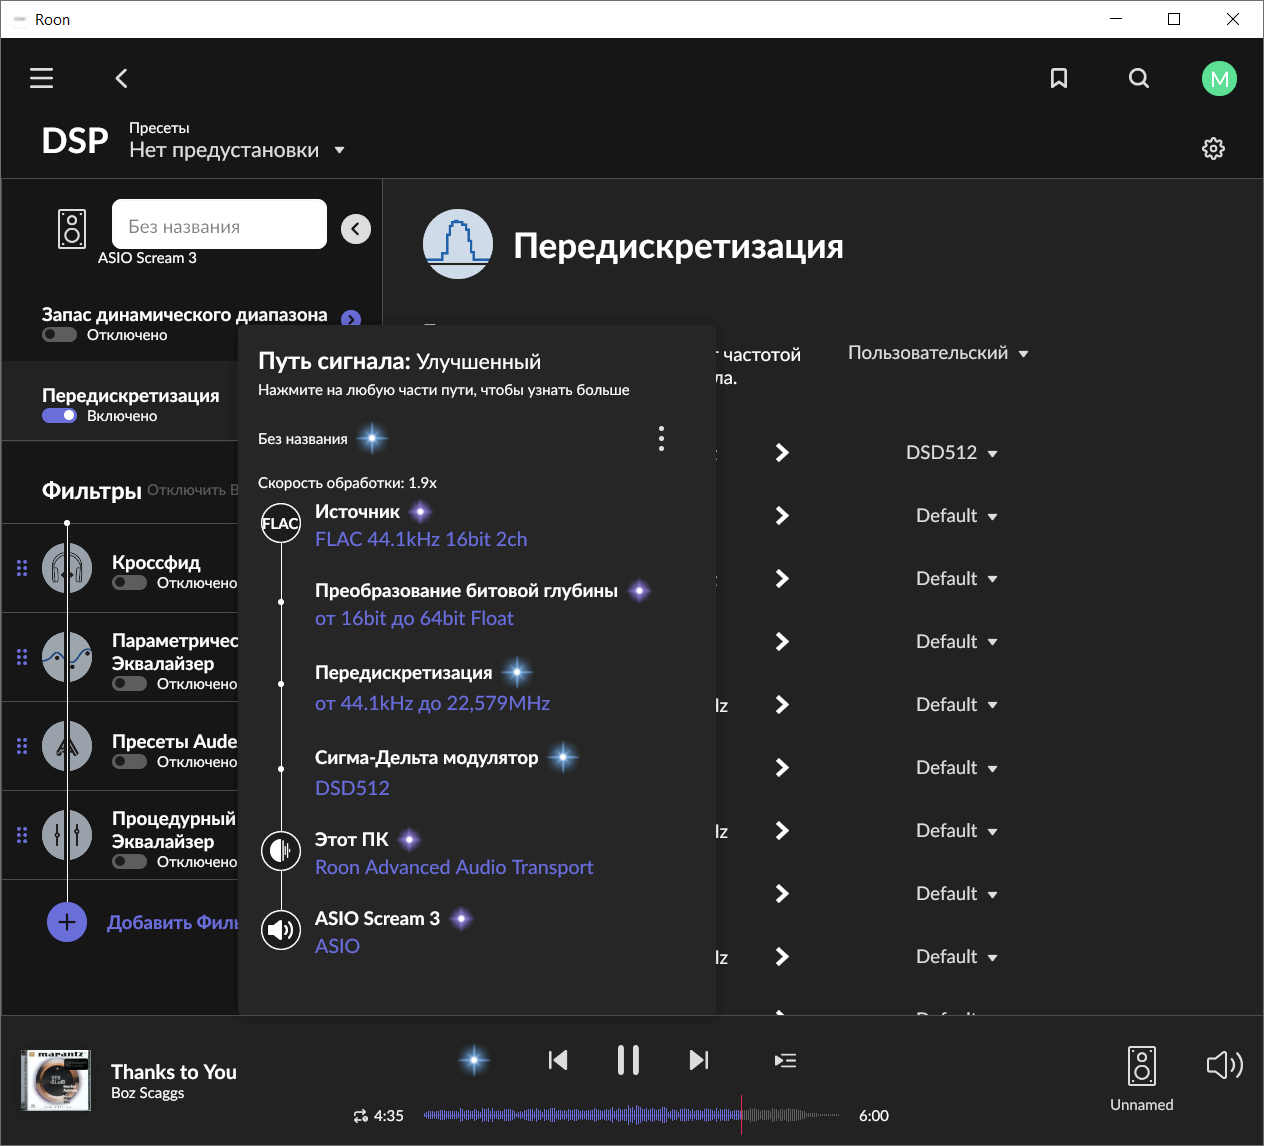Click the bookmark icon in top bar
1264x1146 pixels.
[1059, 78]
